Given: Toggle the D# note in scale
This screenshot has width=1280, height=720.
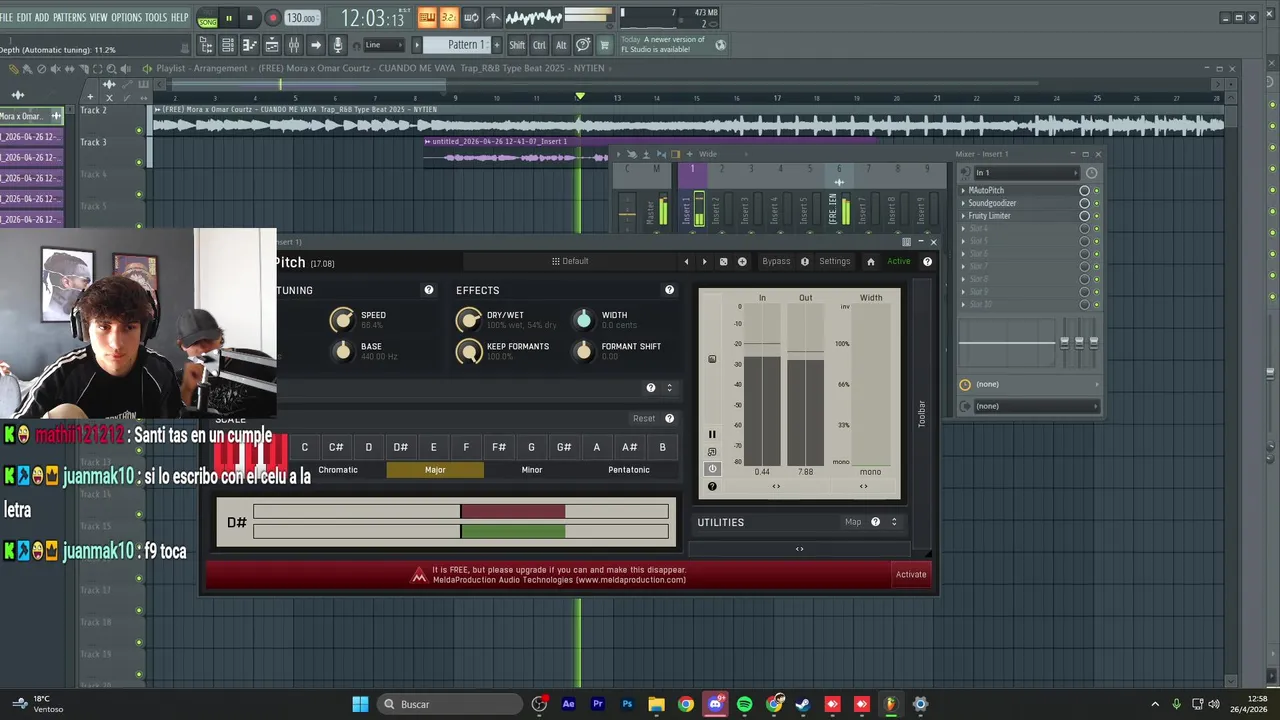Looking at the screenshot, I should [401, 447].
